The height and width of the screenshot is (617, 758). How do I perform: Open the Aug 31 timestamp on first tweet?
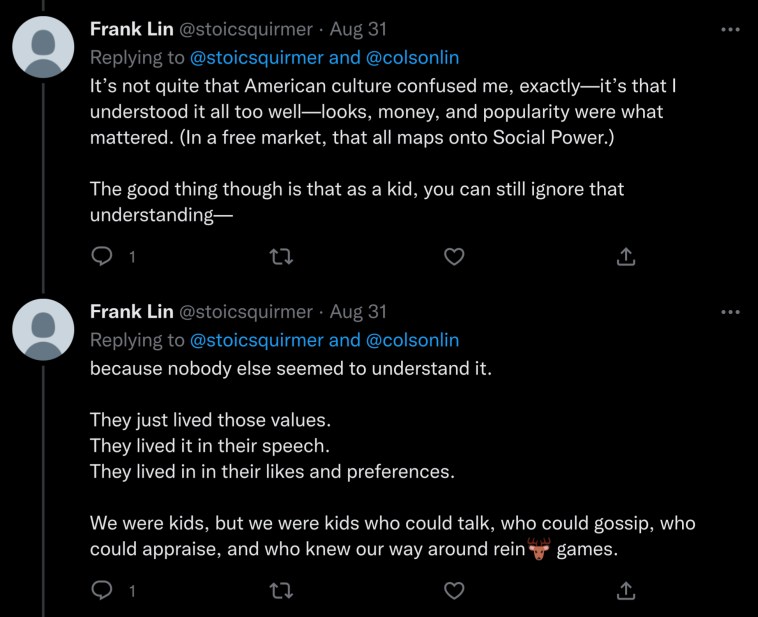click(x=358, y=30)
